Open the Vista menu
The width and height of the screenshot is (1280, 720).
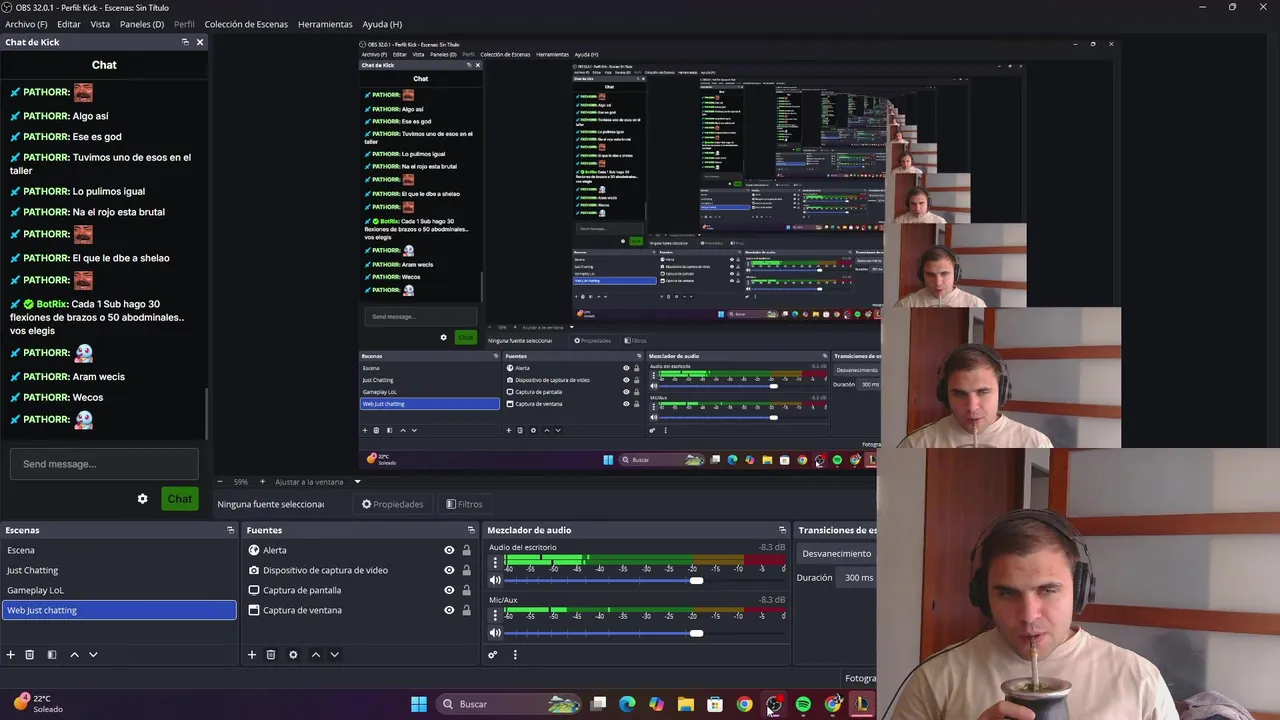(x=100, y=24)
